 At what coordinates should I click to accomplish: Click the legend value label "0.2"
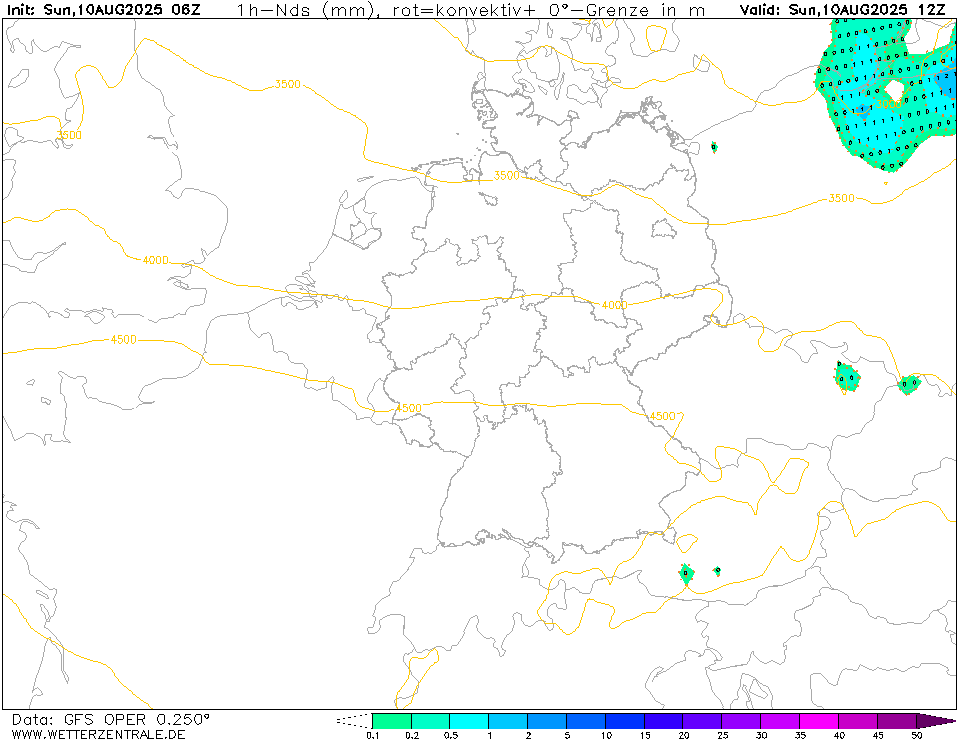pyautogui.click(x=412, y=735)
